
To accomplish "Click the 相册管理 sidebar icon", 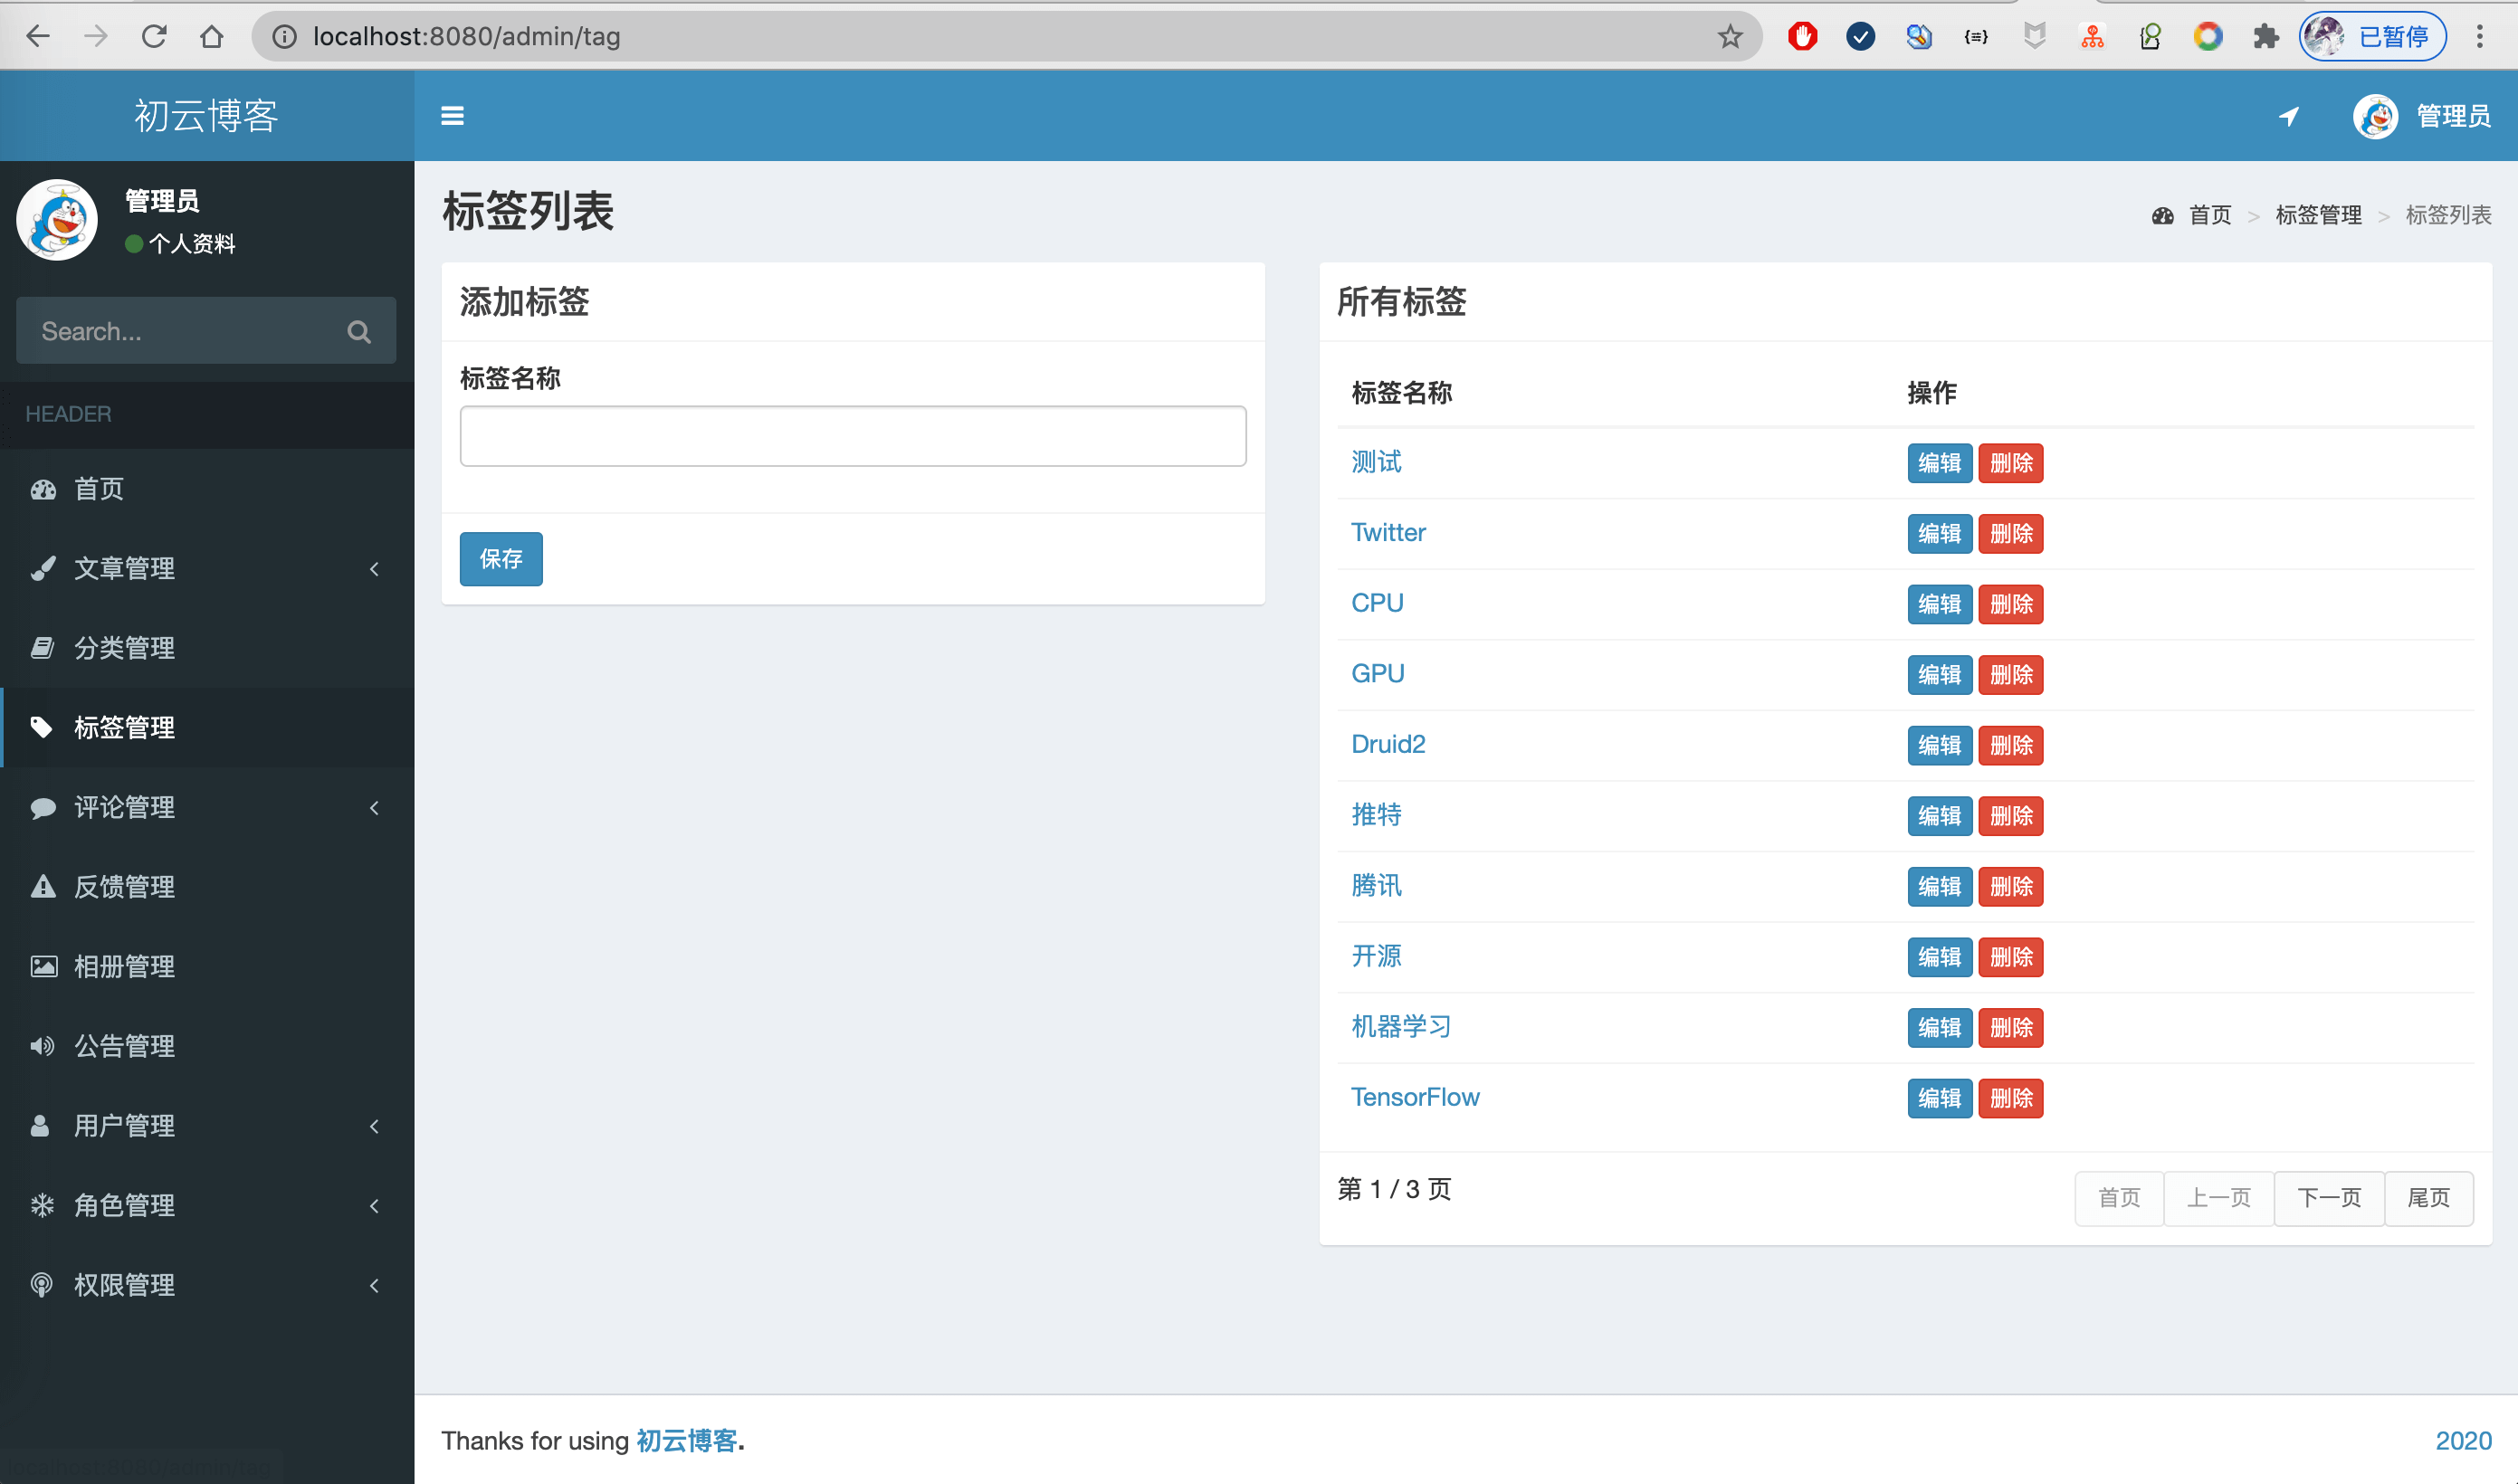I will (44, 965).
